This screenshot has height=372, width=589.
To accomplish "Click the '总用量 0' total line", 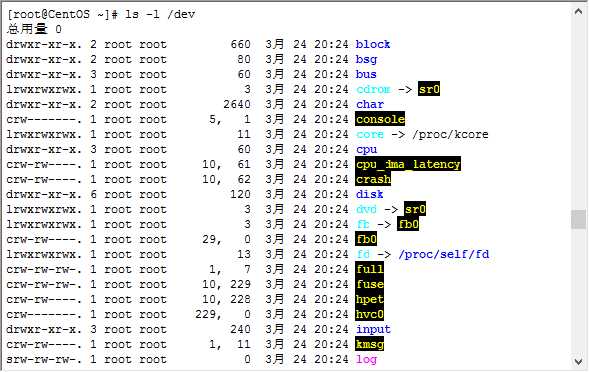I will (34, 29).
